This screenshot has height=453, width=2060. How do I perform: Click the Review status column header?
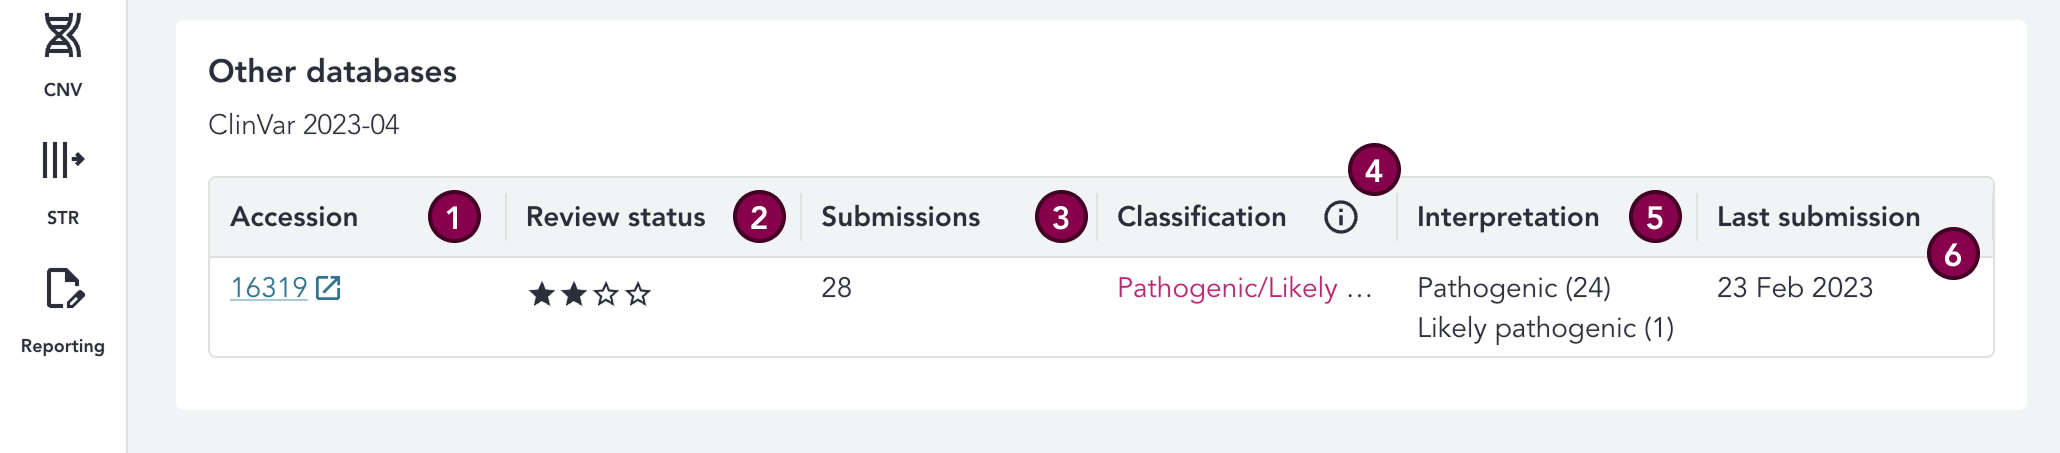coord(615,217)
